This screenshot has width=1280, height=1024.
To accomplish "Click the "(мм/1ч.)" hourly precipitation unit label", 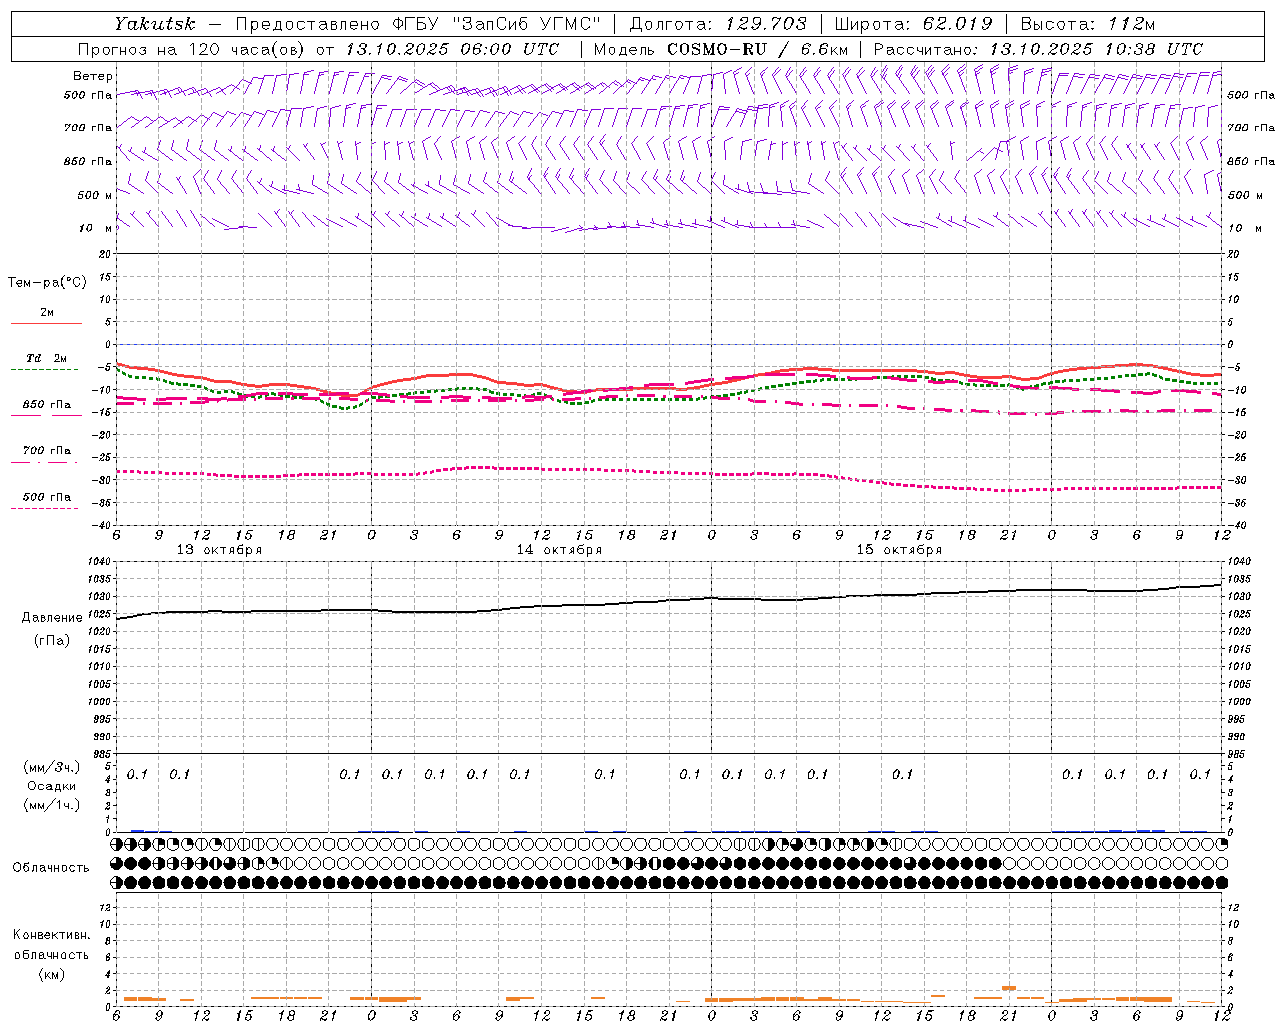I will pyautogui.click(x=52, y=805).
